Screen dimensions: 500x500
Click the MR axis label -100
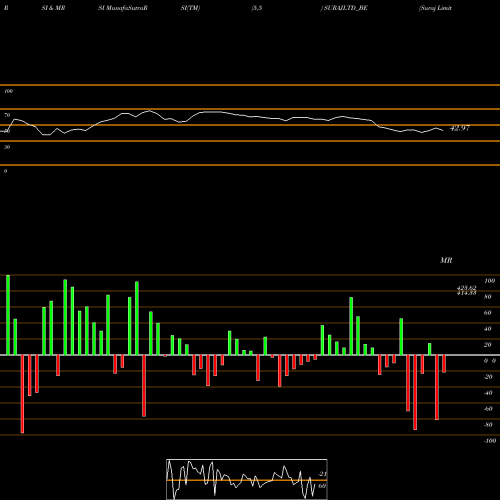pyautogui.click(x=490, y=441)
